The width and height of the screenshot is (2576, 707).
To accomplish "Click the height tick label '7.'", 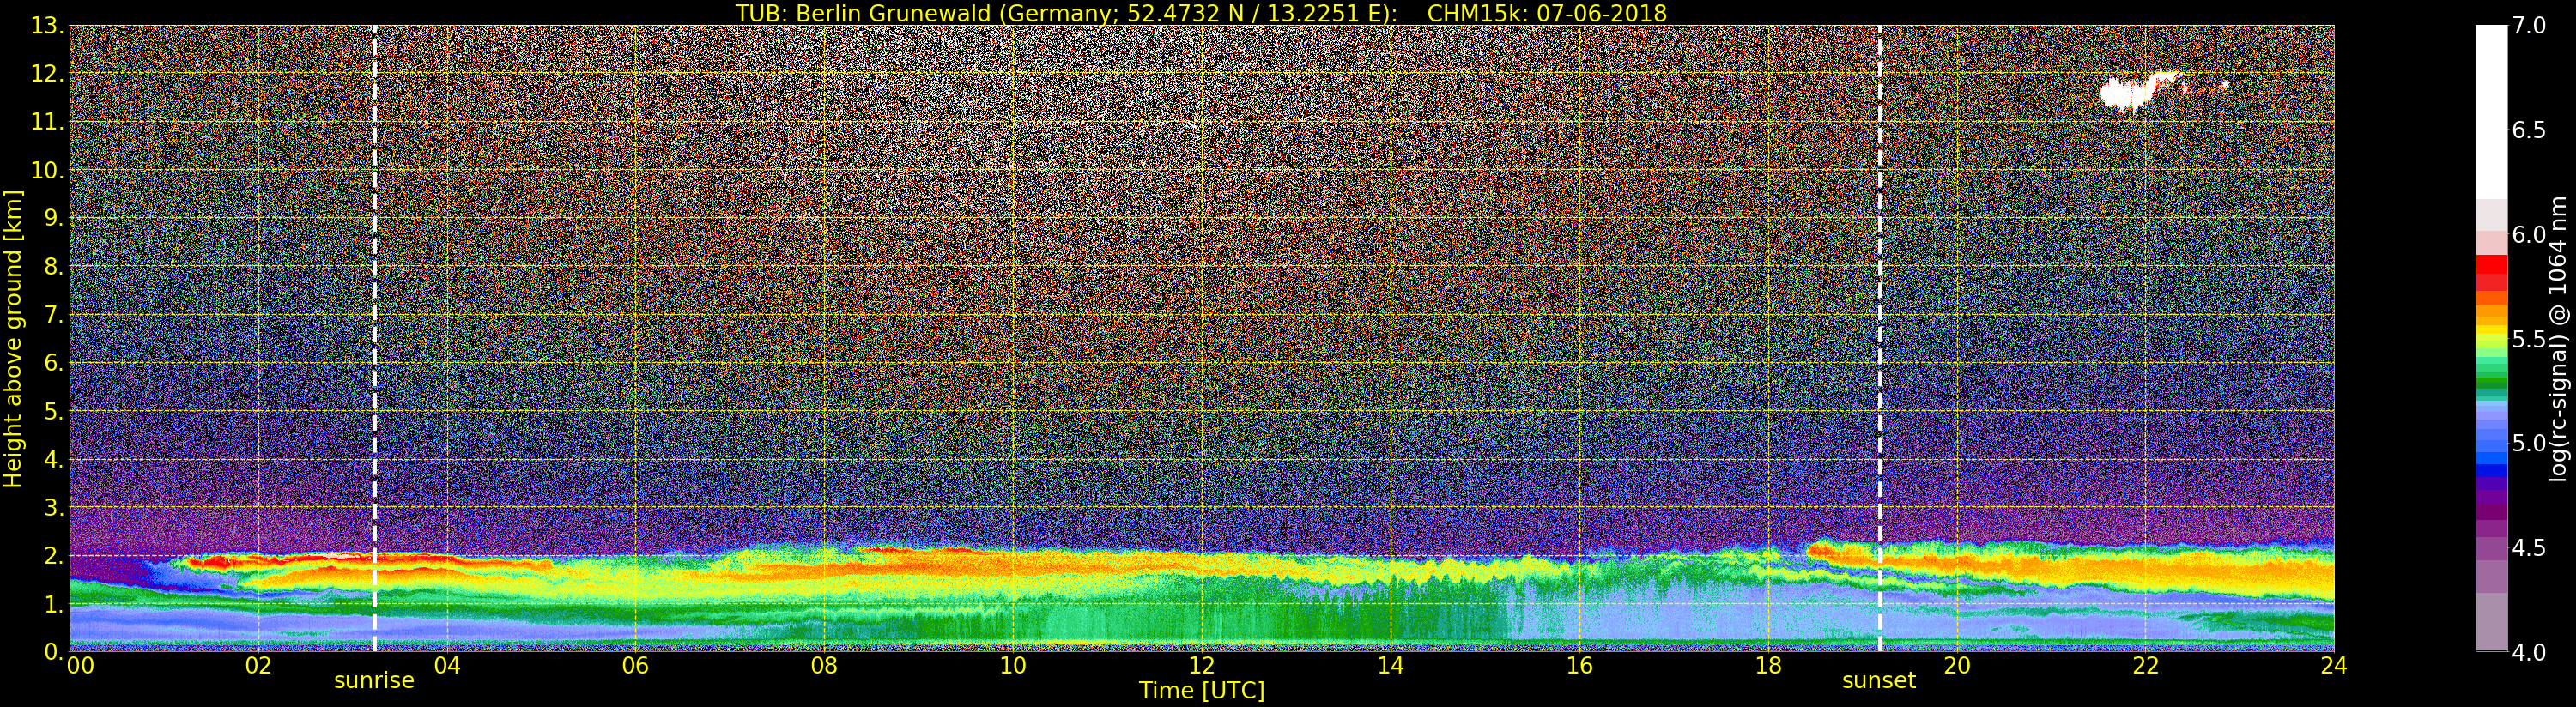I will (54, 315).
